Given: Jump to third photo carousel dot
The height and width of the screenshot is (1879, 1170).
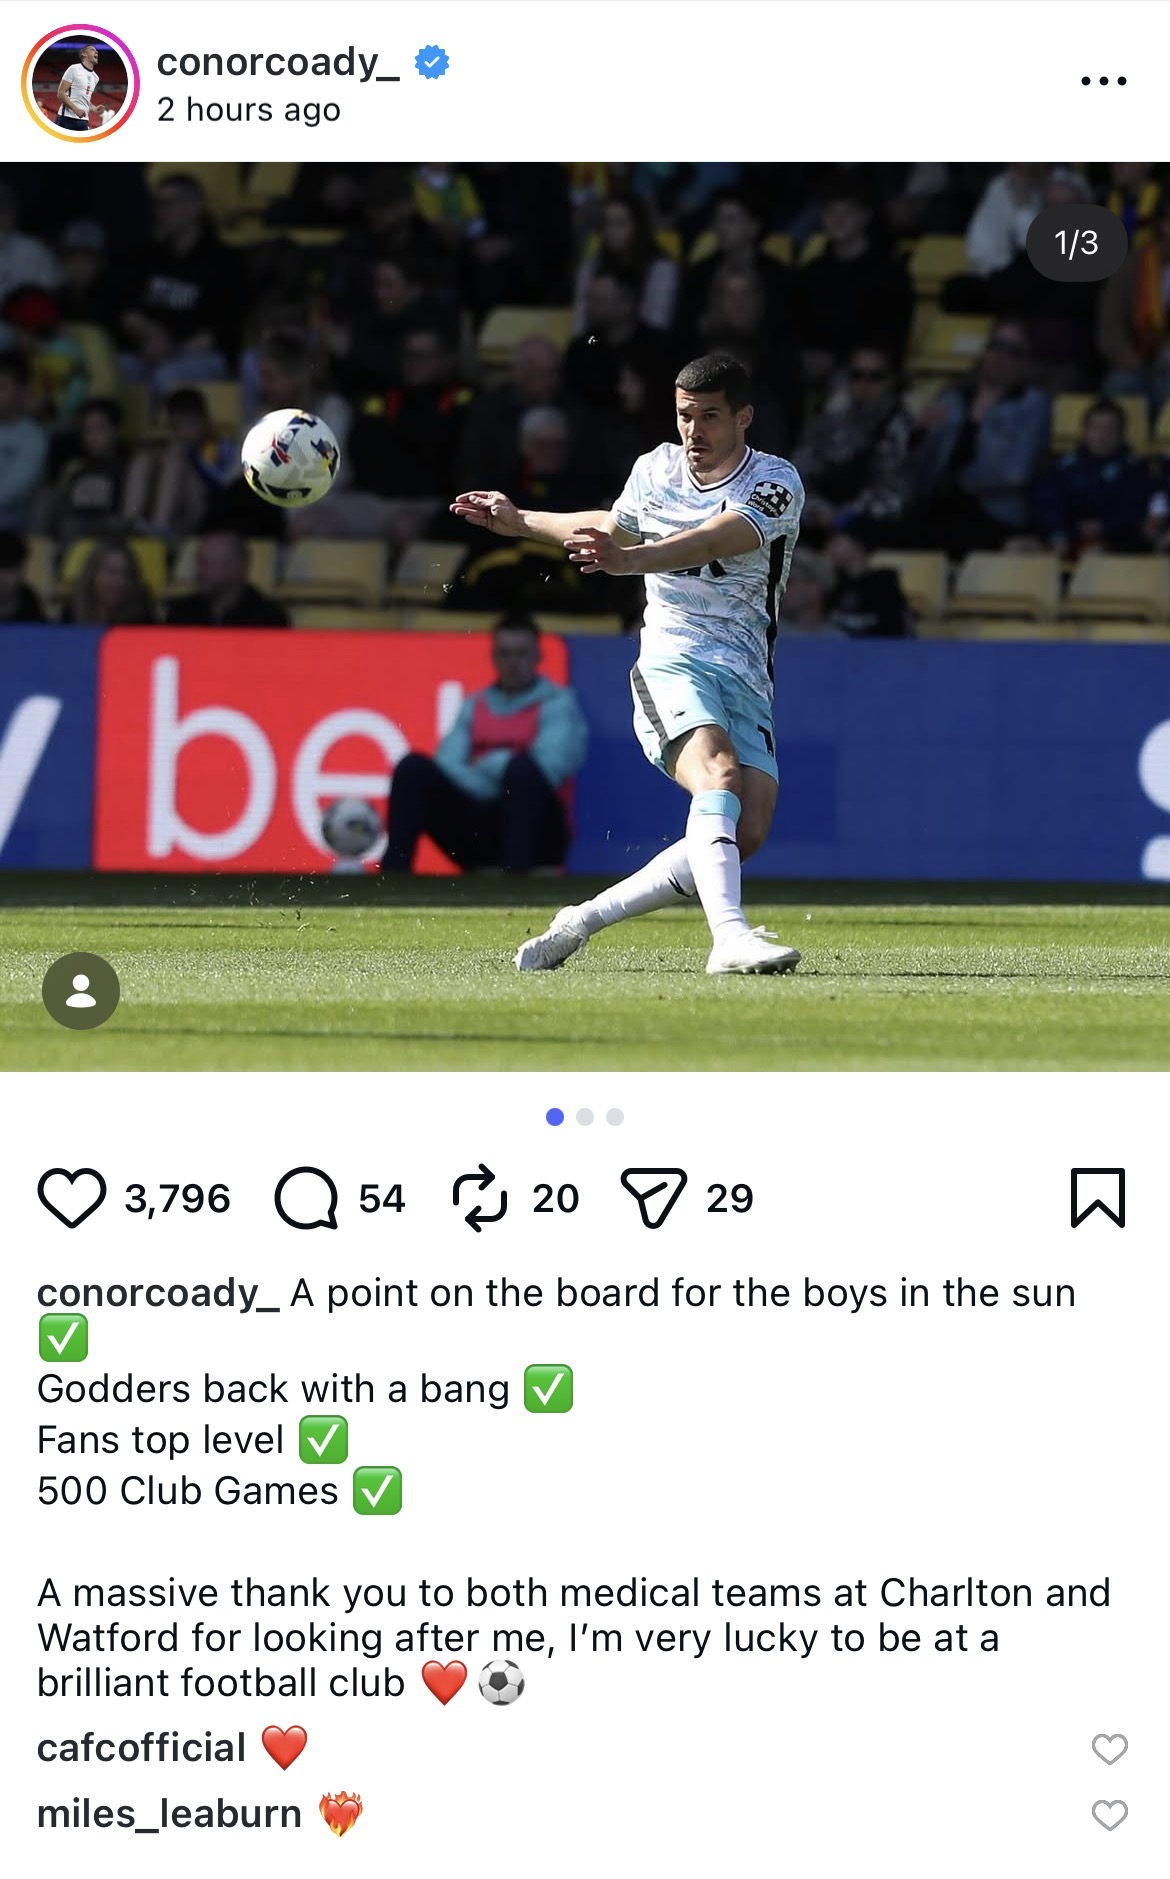Looking at the screenshot, I should pos(615,1117).
